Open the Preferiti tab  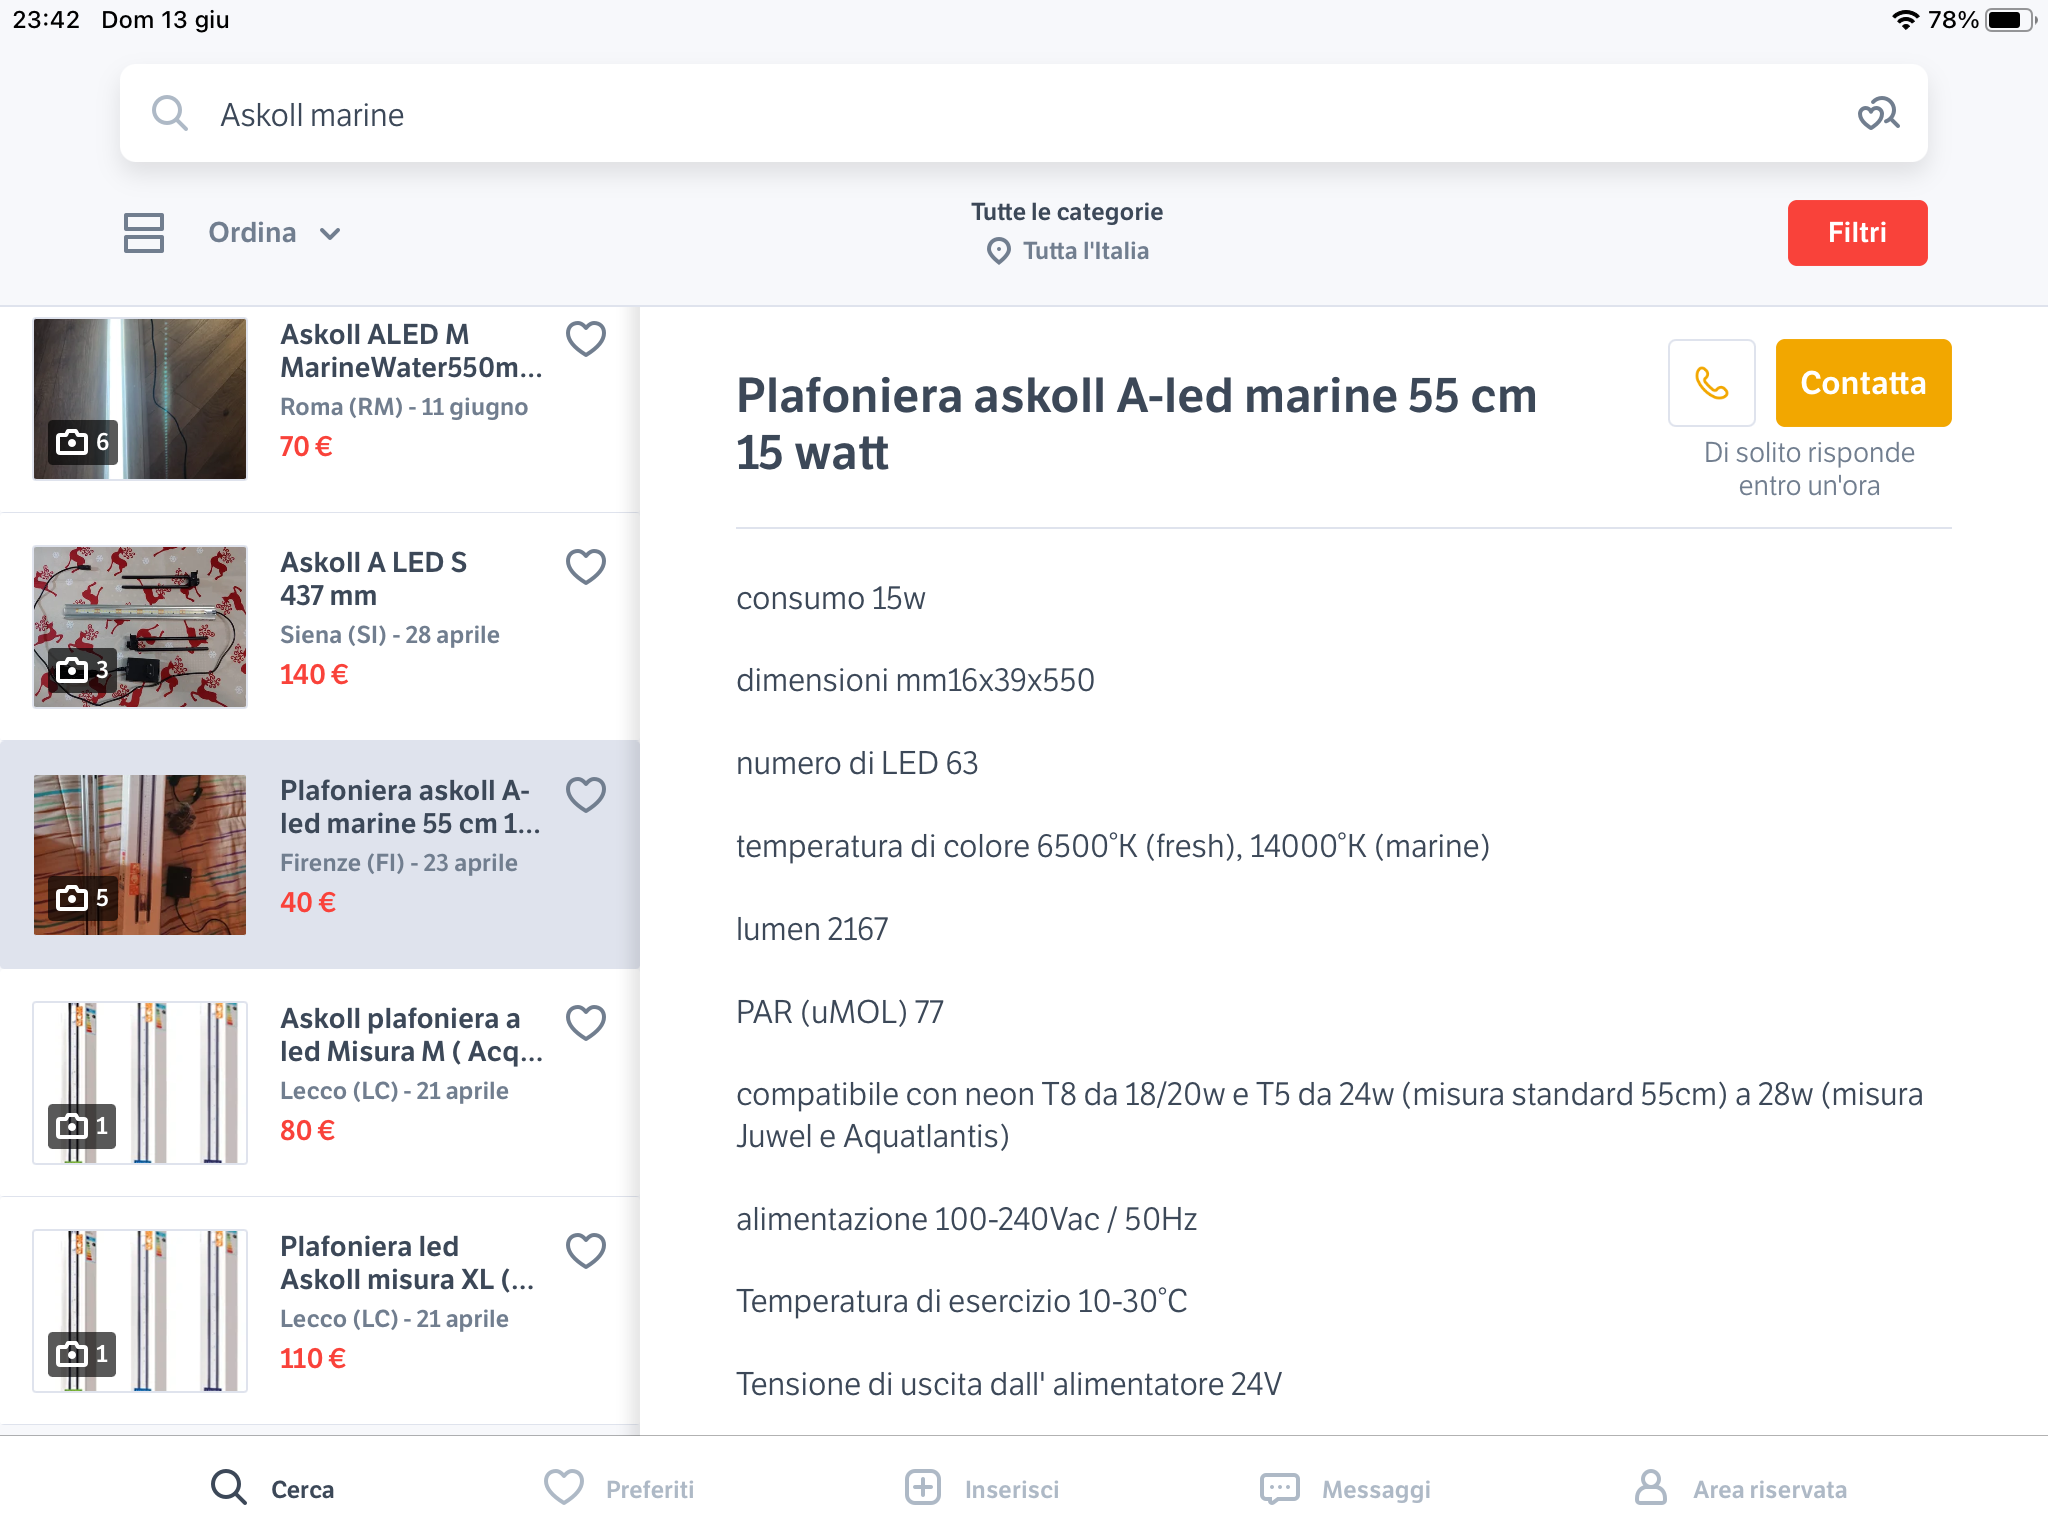(x=619, y=1488)
